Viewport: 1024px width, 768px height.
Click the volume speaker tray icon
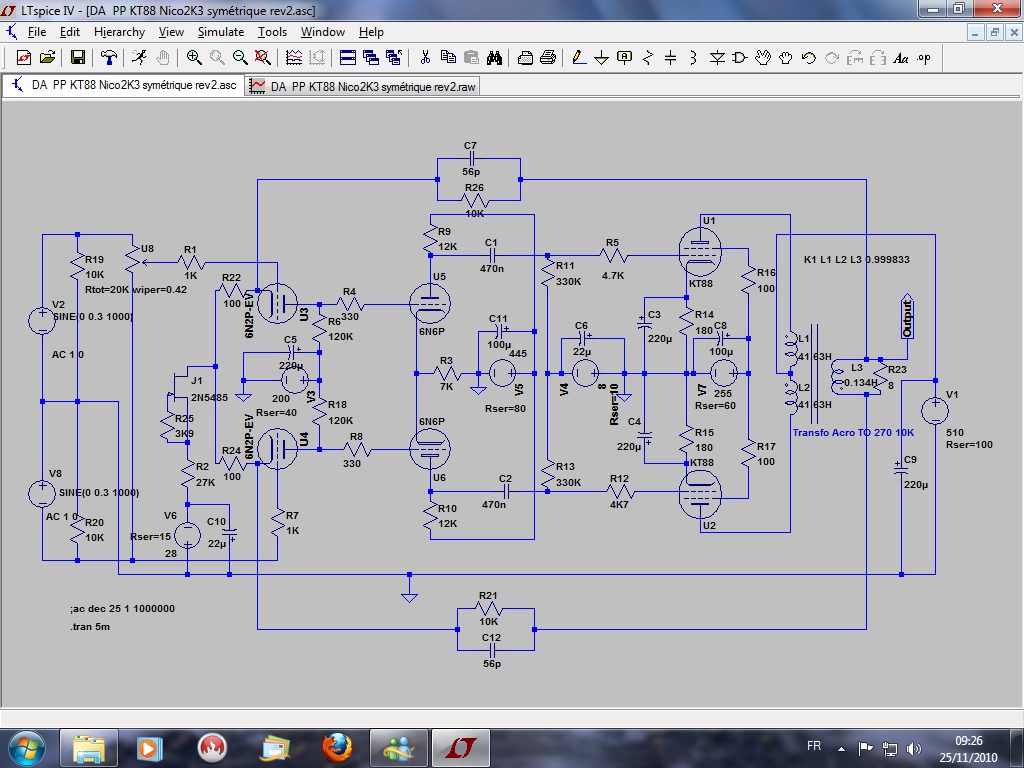[914, 748]
